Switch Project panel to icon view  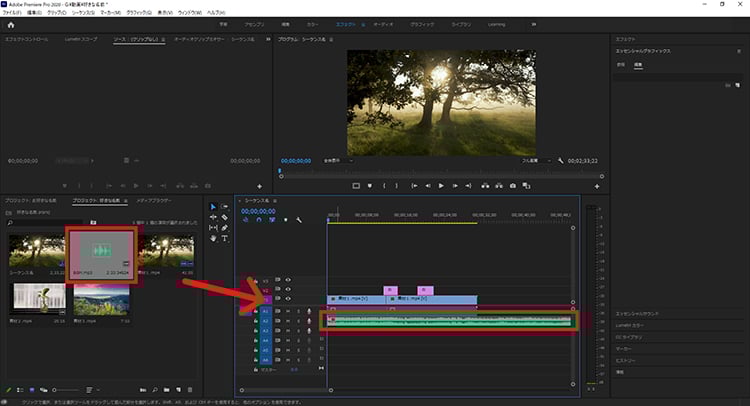click(x=32, y=390)
